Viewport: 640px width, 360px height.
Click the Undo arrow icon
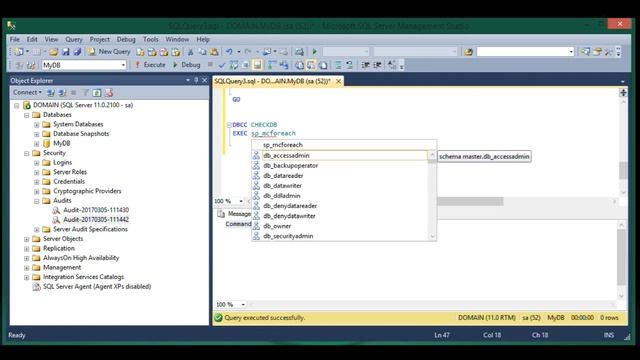pyautogui.click(x=229, y=52)
